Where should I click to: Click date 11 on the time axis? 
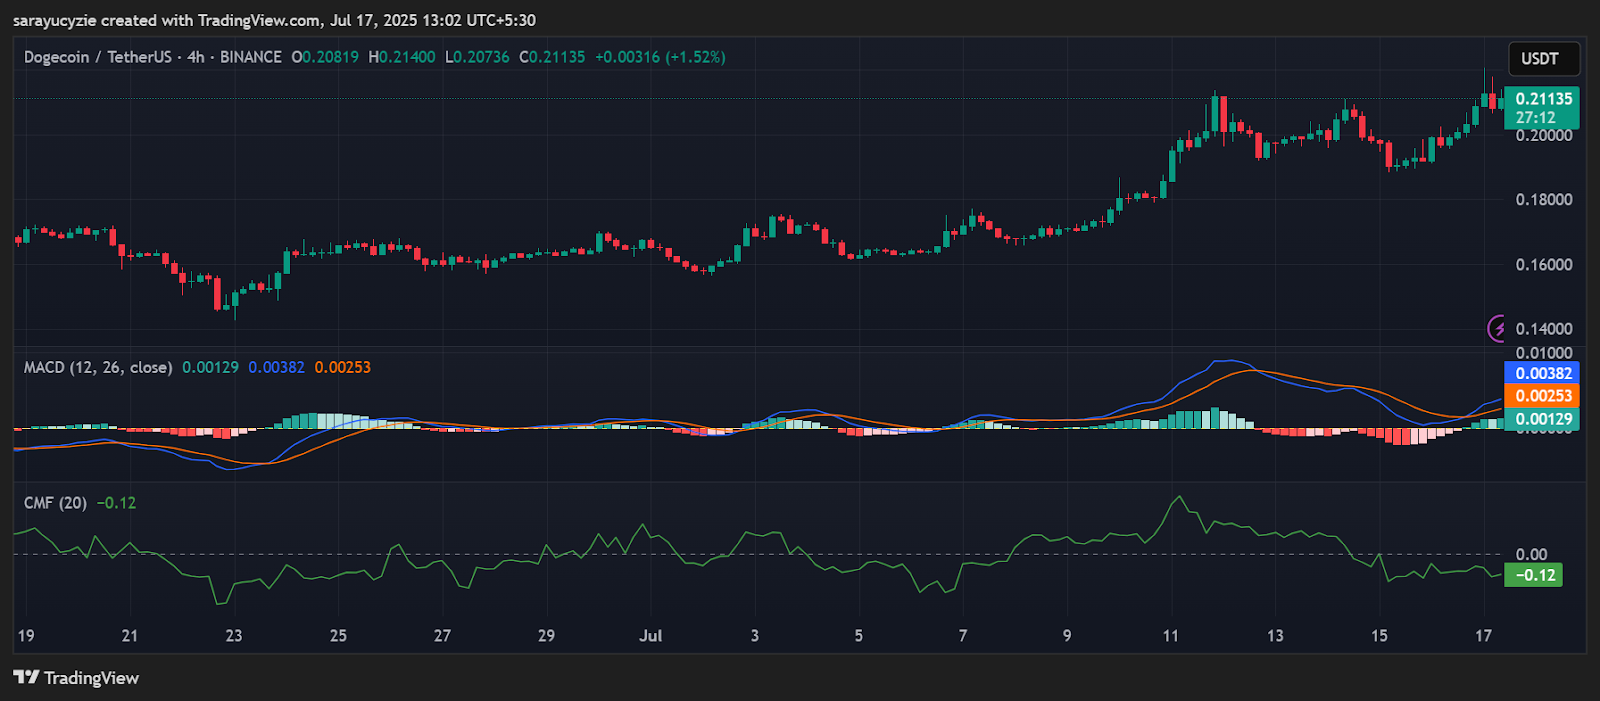(x=1171, y=636)
